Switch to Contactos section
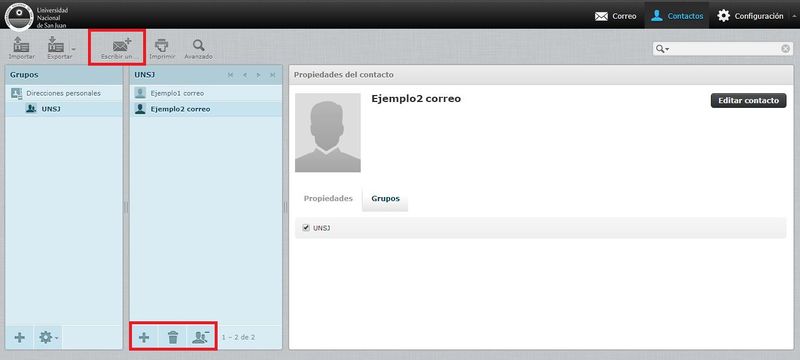The height and width of the screenshot is (360, 800). pyautogui.click(x=677, y=16)
